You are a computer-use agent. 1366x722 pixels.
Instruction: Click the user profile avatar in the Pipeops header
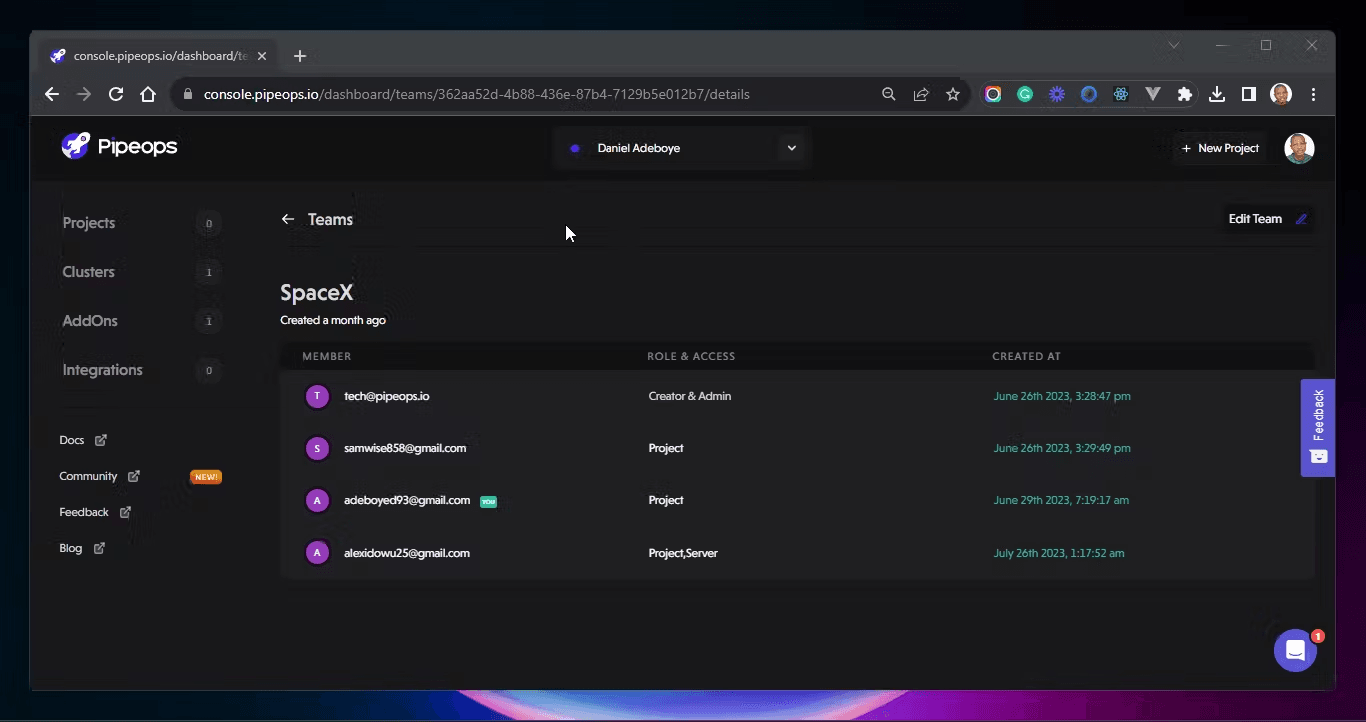click(x=1299, y=148)
